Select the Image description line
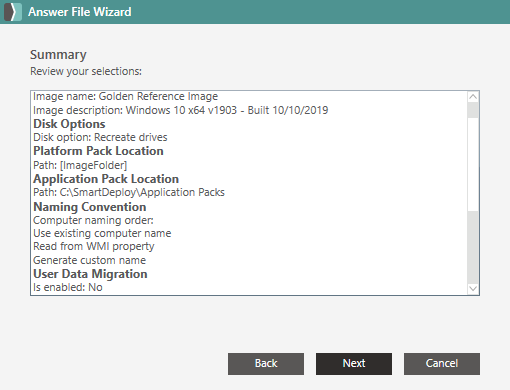The height and width of the screenshot is (390, 510). 181,110
